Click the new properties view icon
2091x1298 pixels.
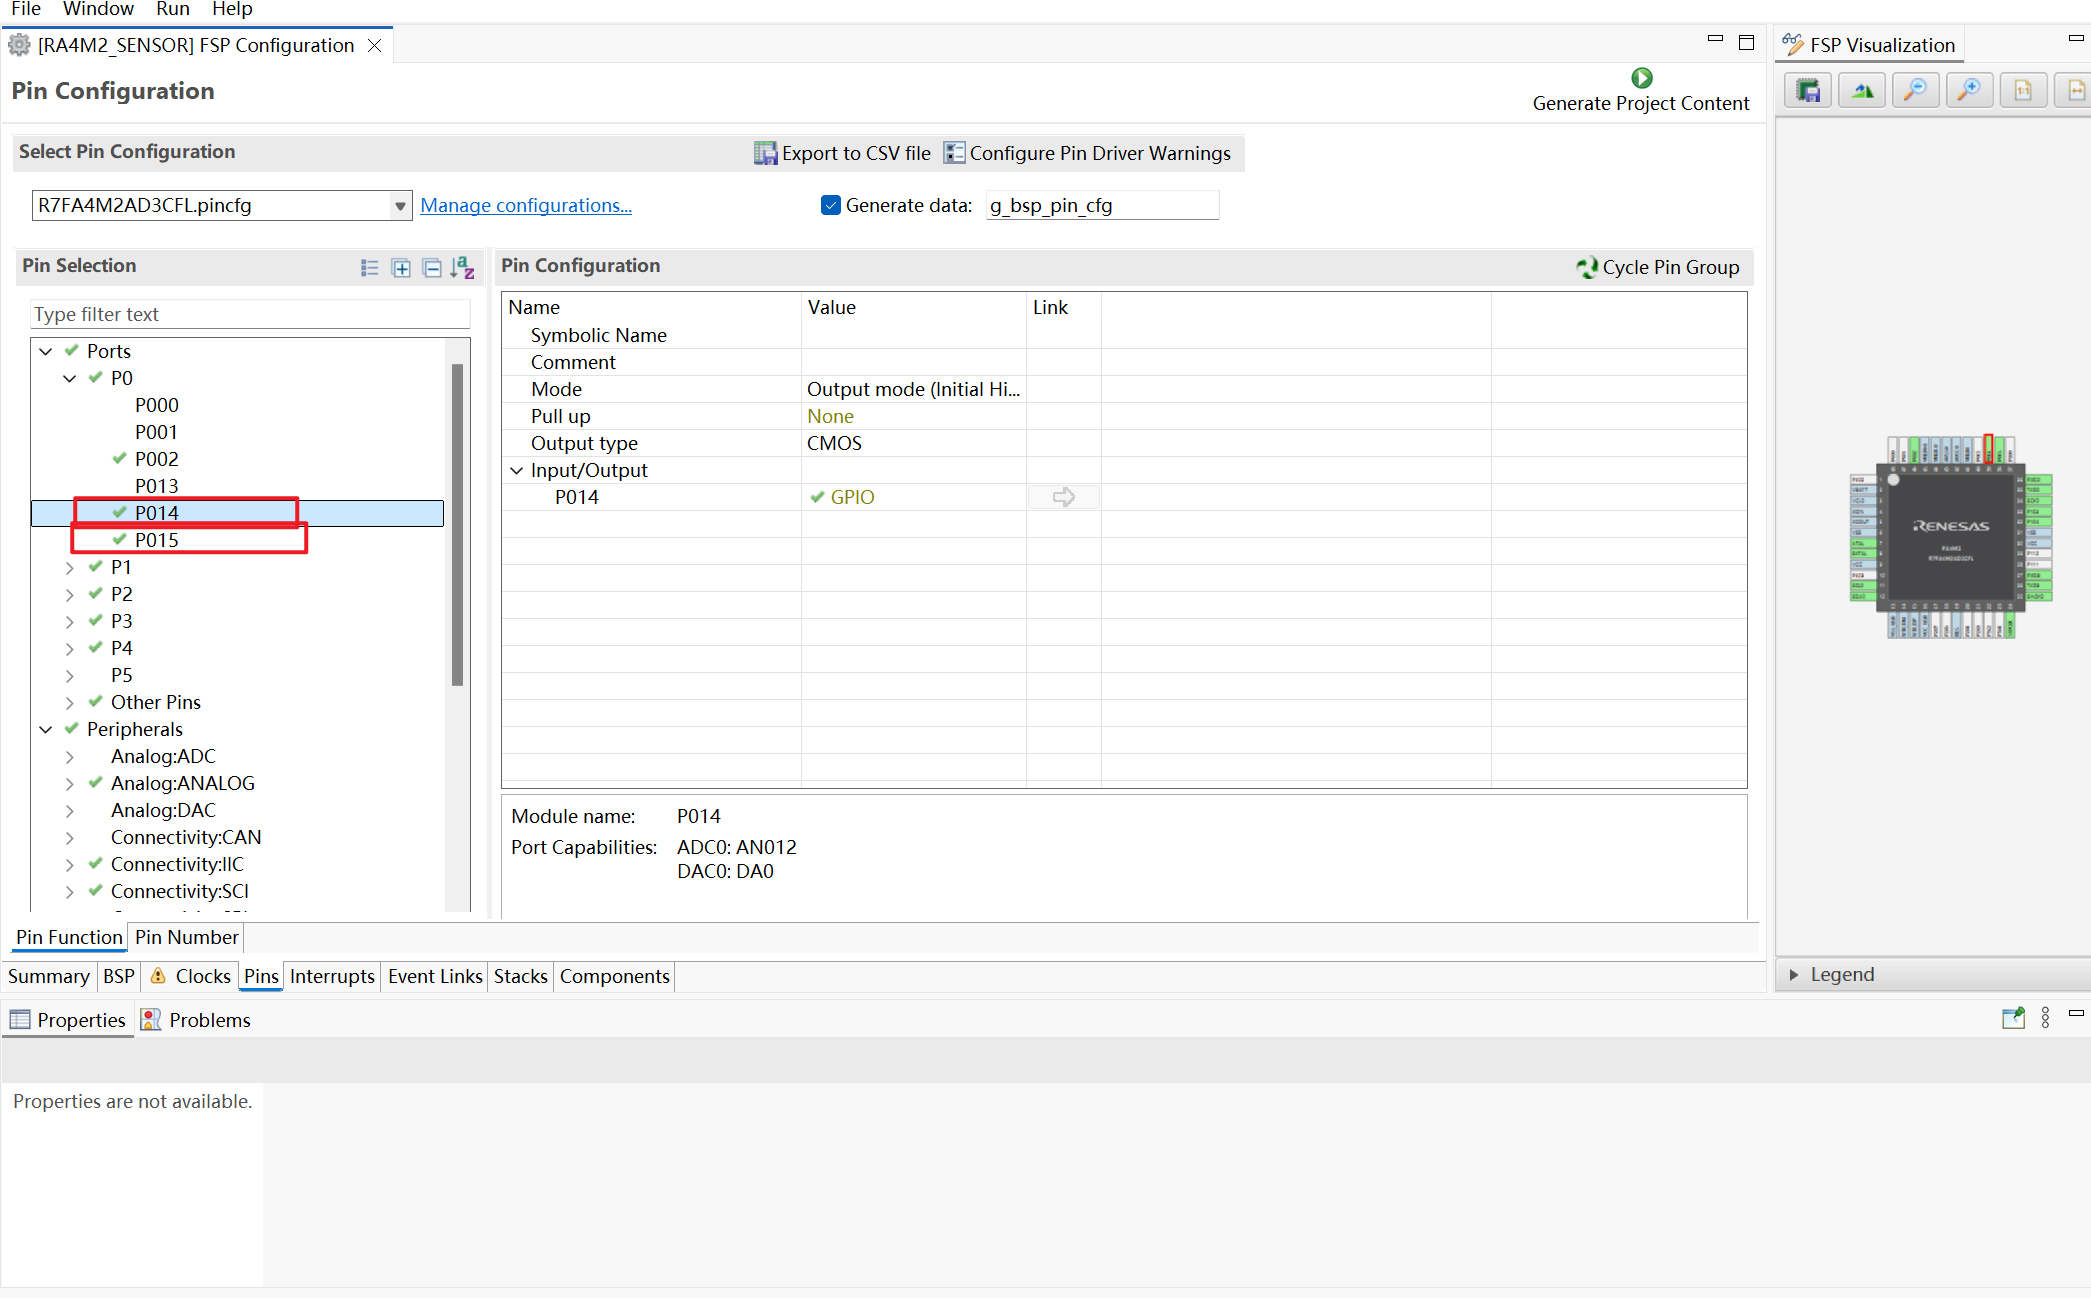[x=2013, y=1019]
